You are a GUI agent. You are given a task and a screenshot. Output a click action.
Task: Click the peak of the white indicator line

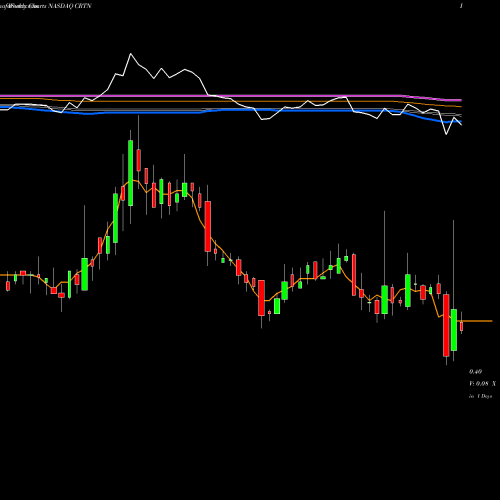130,53
